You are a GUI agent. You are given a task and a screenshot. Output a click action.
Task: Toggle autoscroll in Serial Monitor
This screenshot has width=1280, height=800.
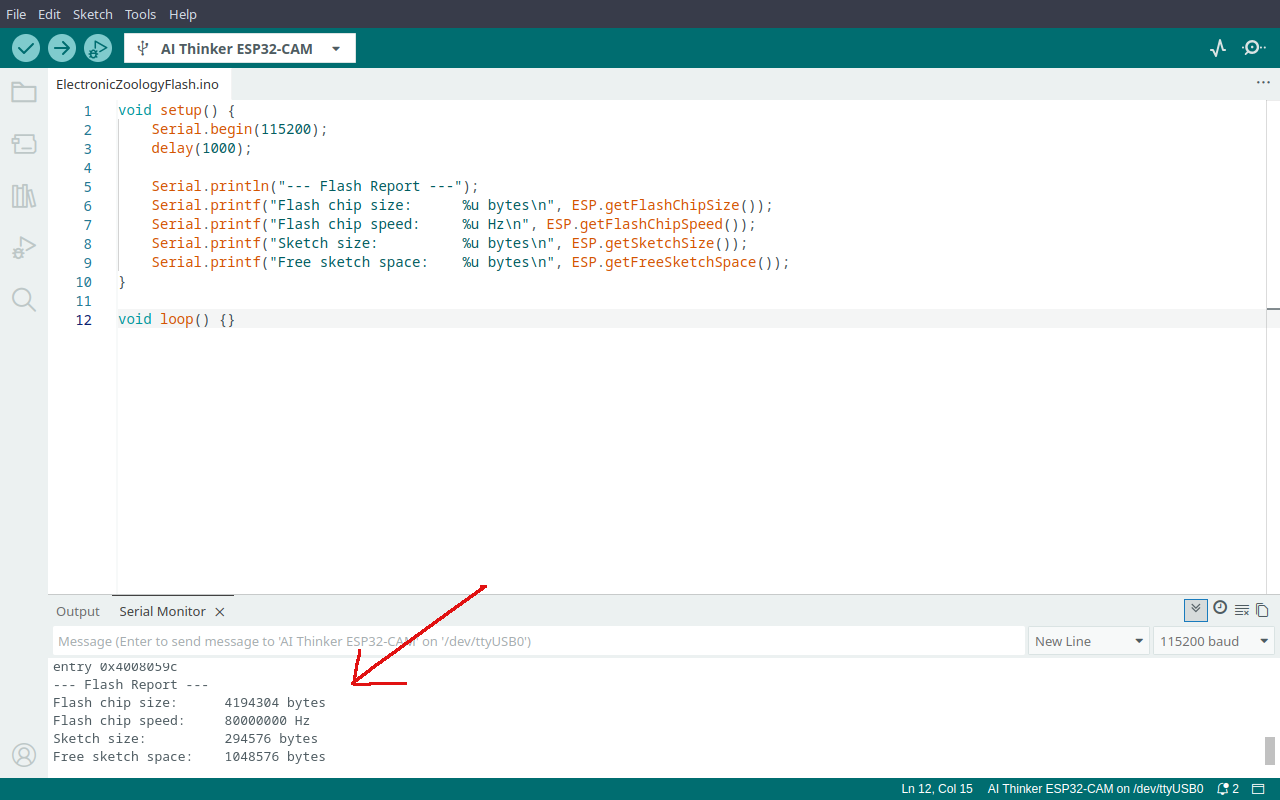coord(1196,610)
